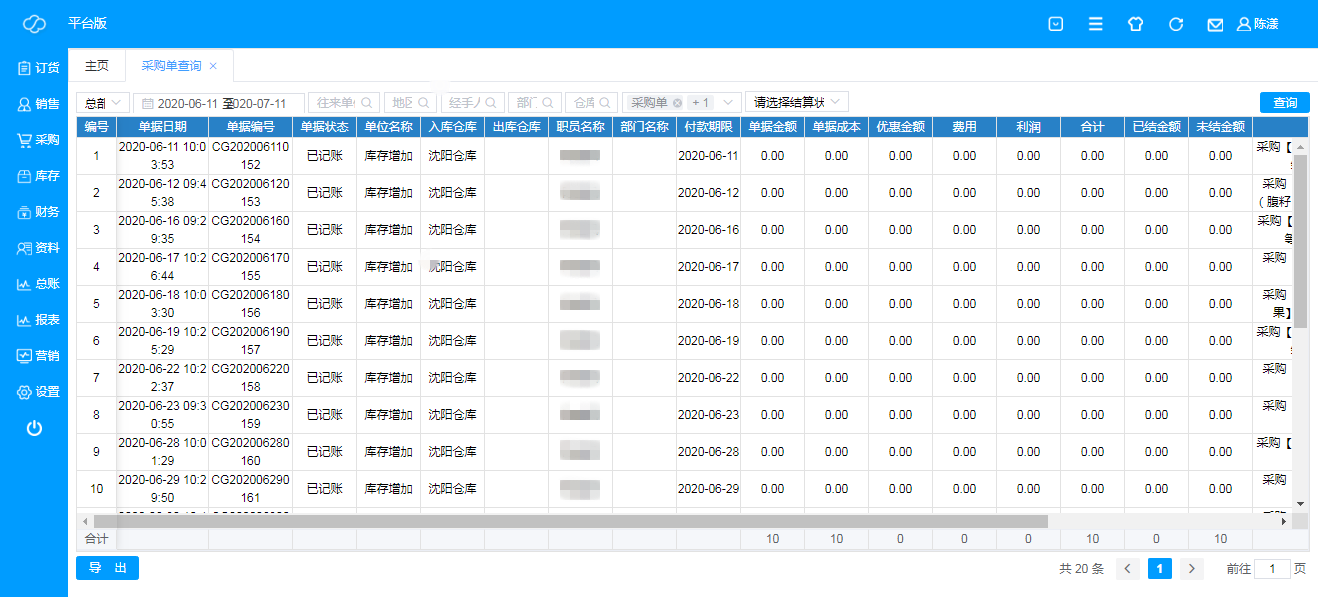Viewport: 1318px width, 597px height.
Task: Click the search icon in 部门 field
Action: point(548,103)
